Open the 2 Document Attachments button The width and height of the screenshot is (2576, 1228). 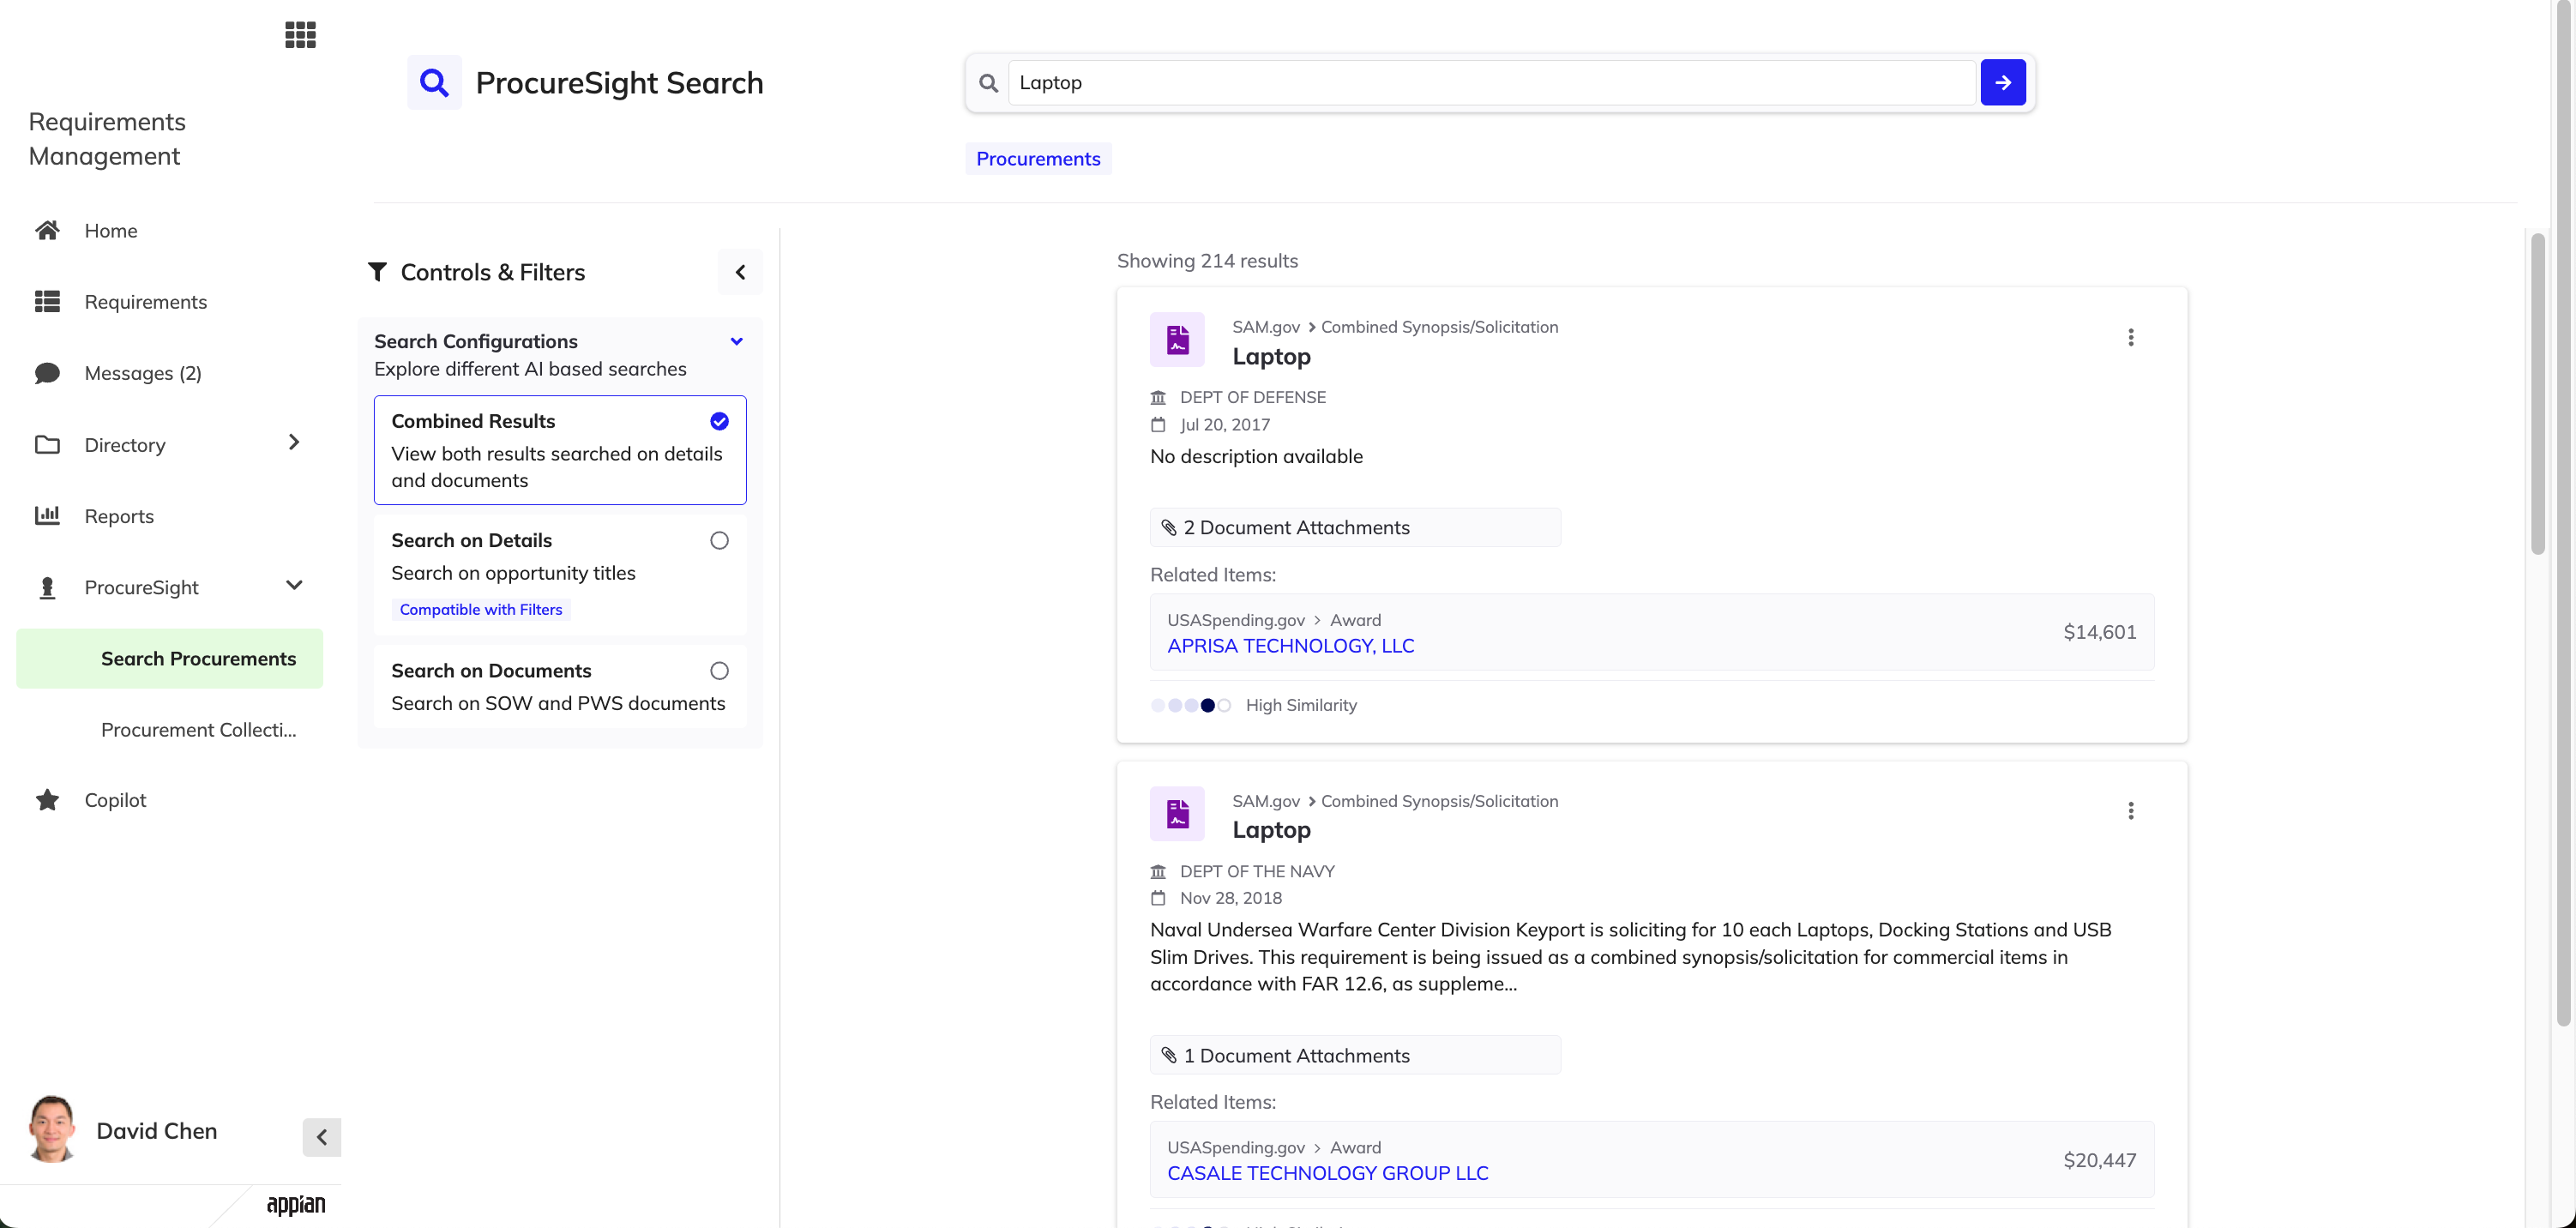1355,528
